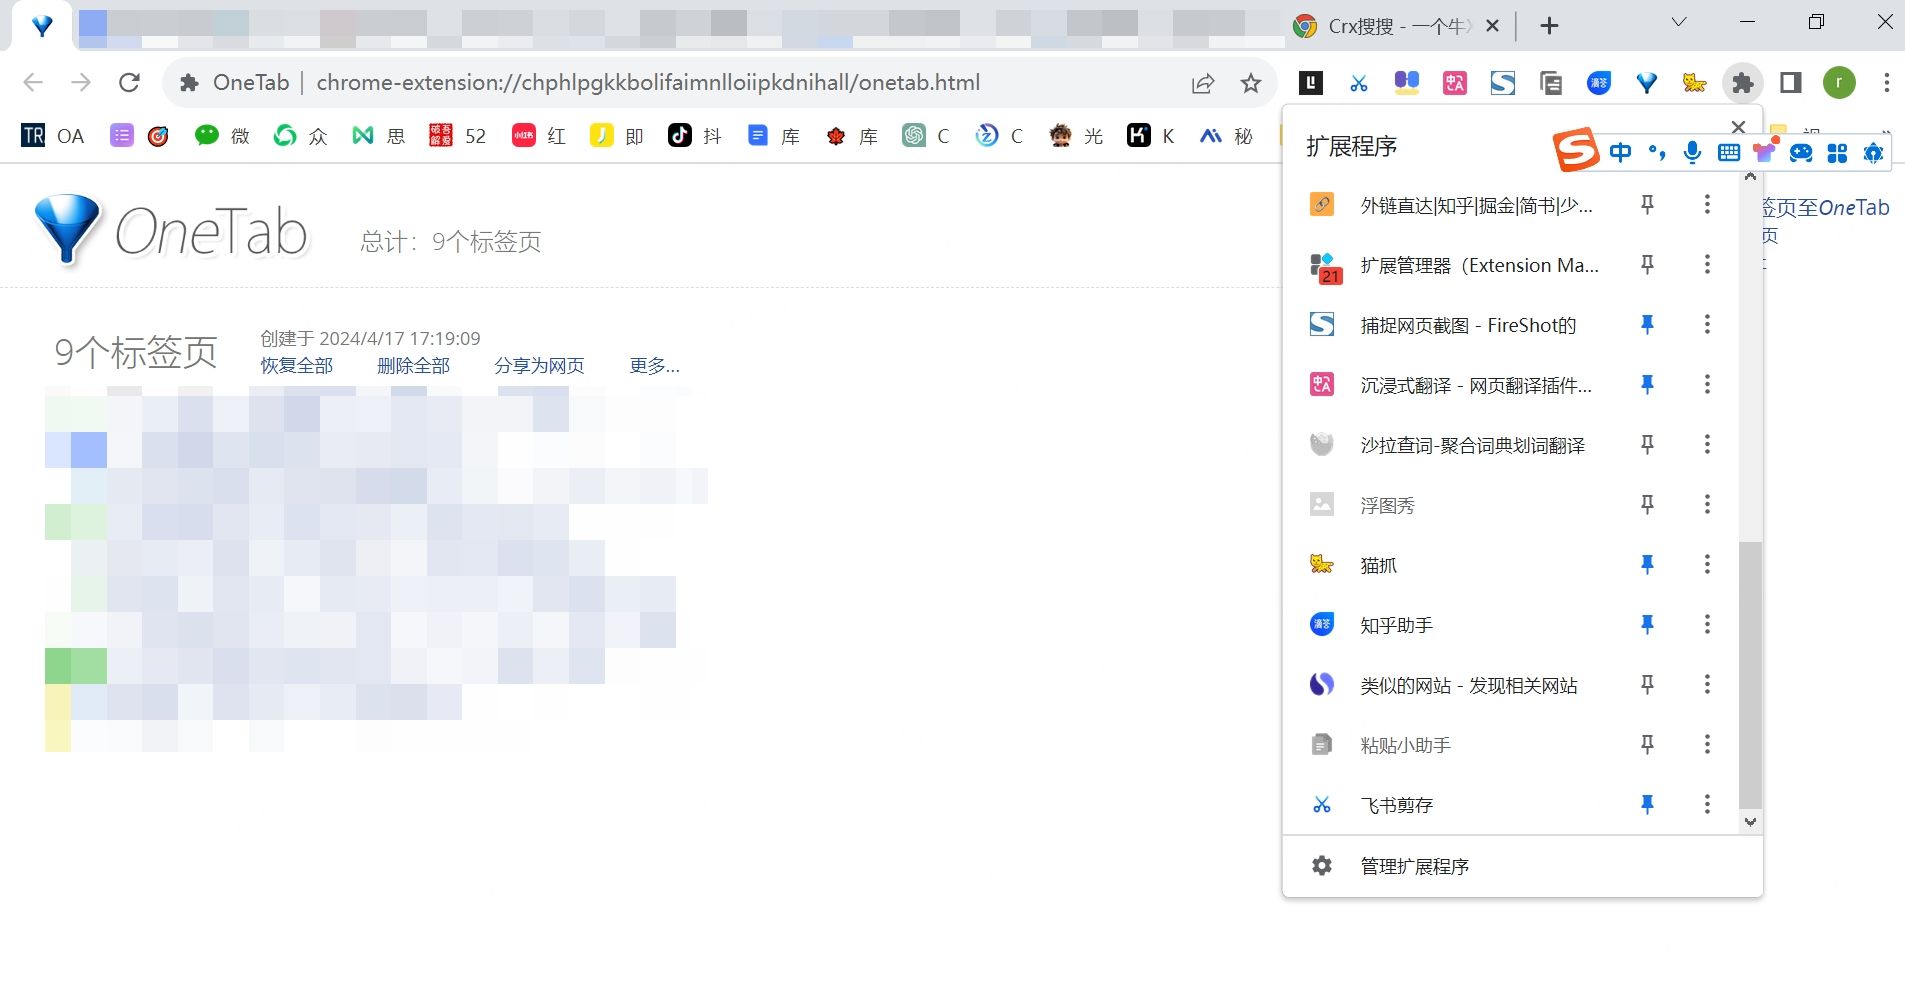The width and height of the screenshot is (1905, 990).
Task: Open 管理扩展程序 at bottom of popup
Action: 1414,866
